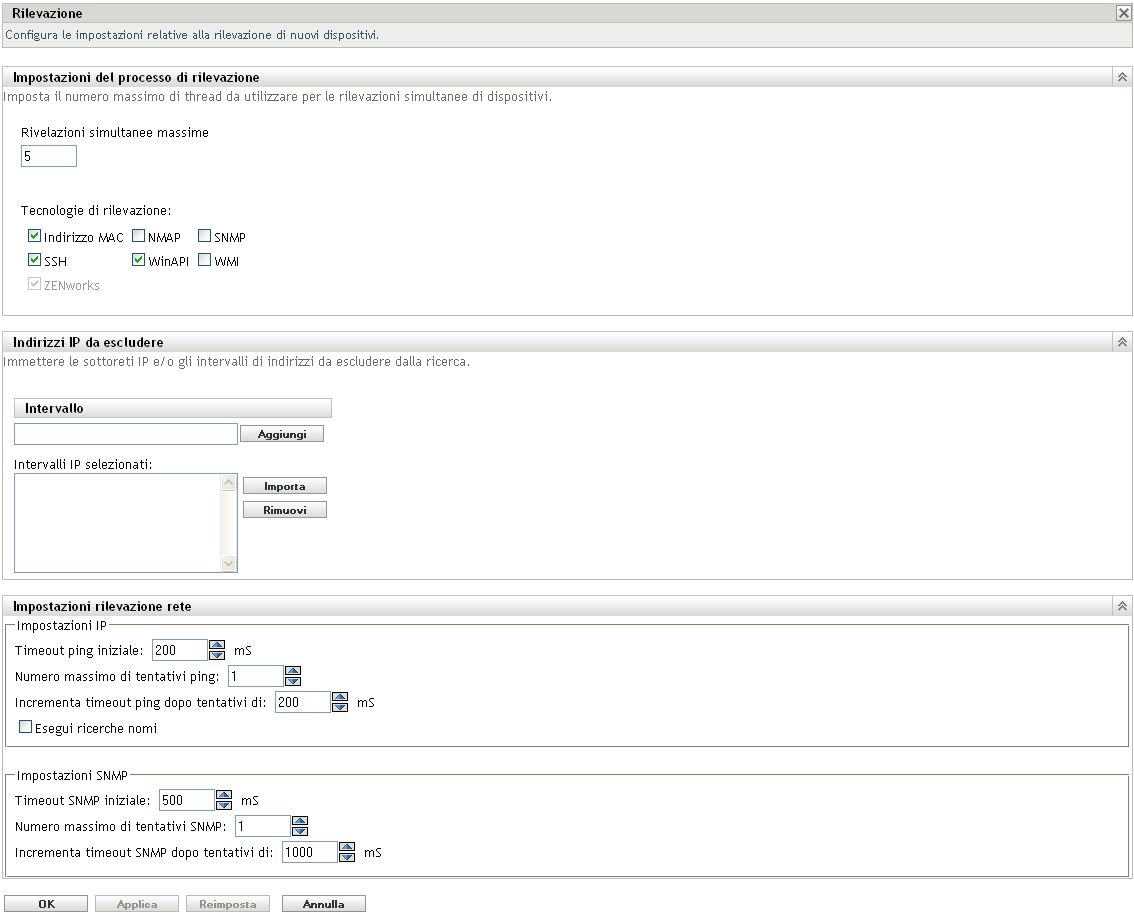
Task: Decrease maximum SNMP attempts
Action: [300, 831]
